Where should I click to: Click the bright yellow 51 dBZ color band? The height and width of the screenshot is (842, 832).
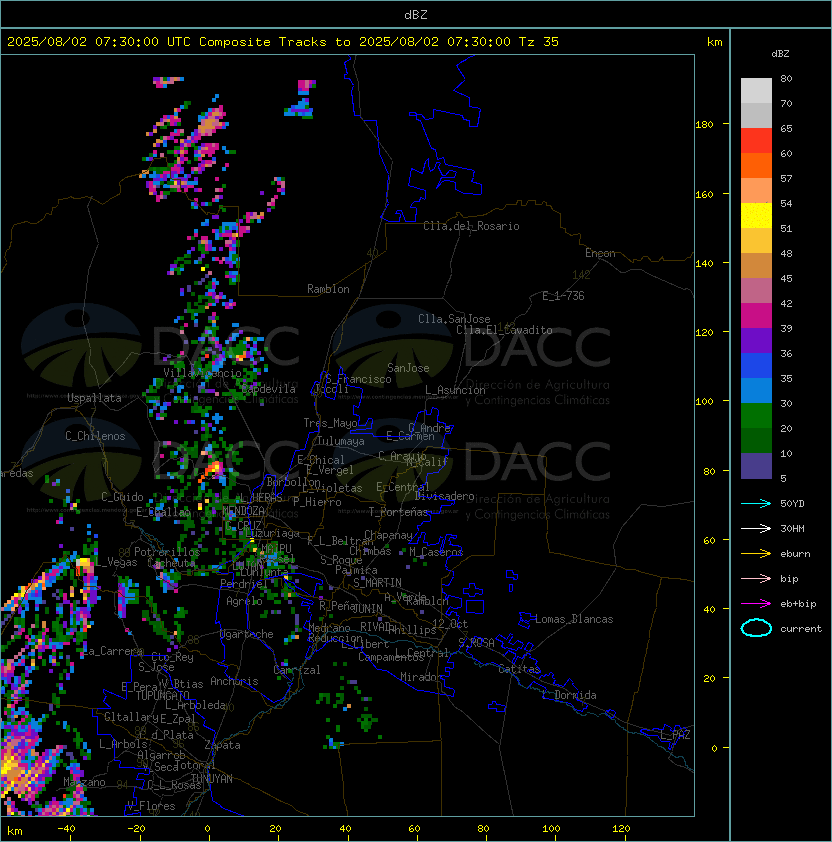pos(756,216)
